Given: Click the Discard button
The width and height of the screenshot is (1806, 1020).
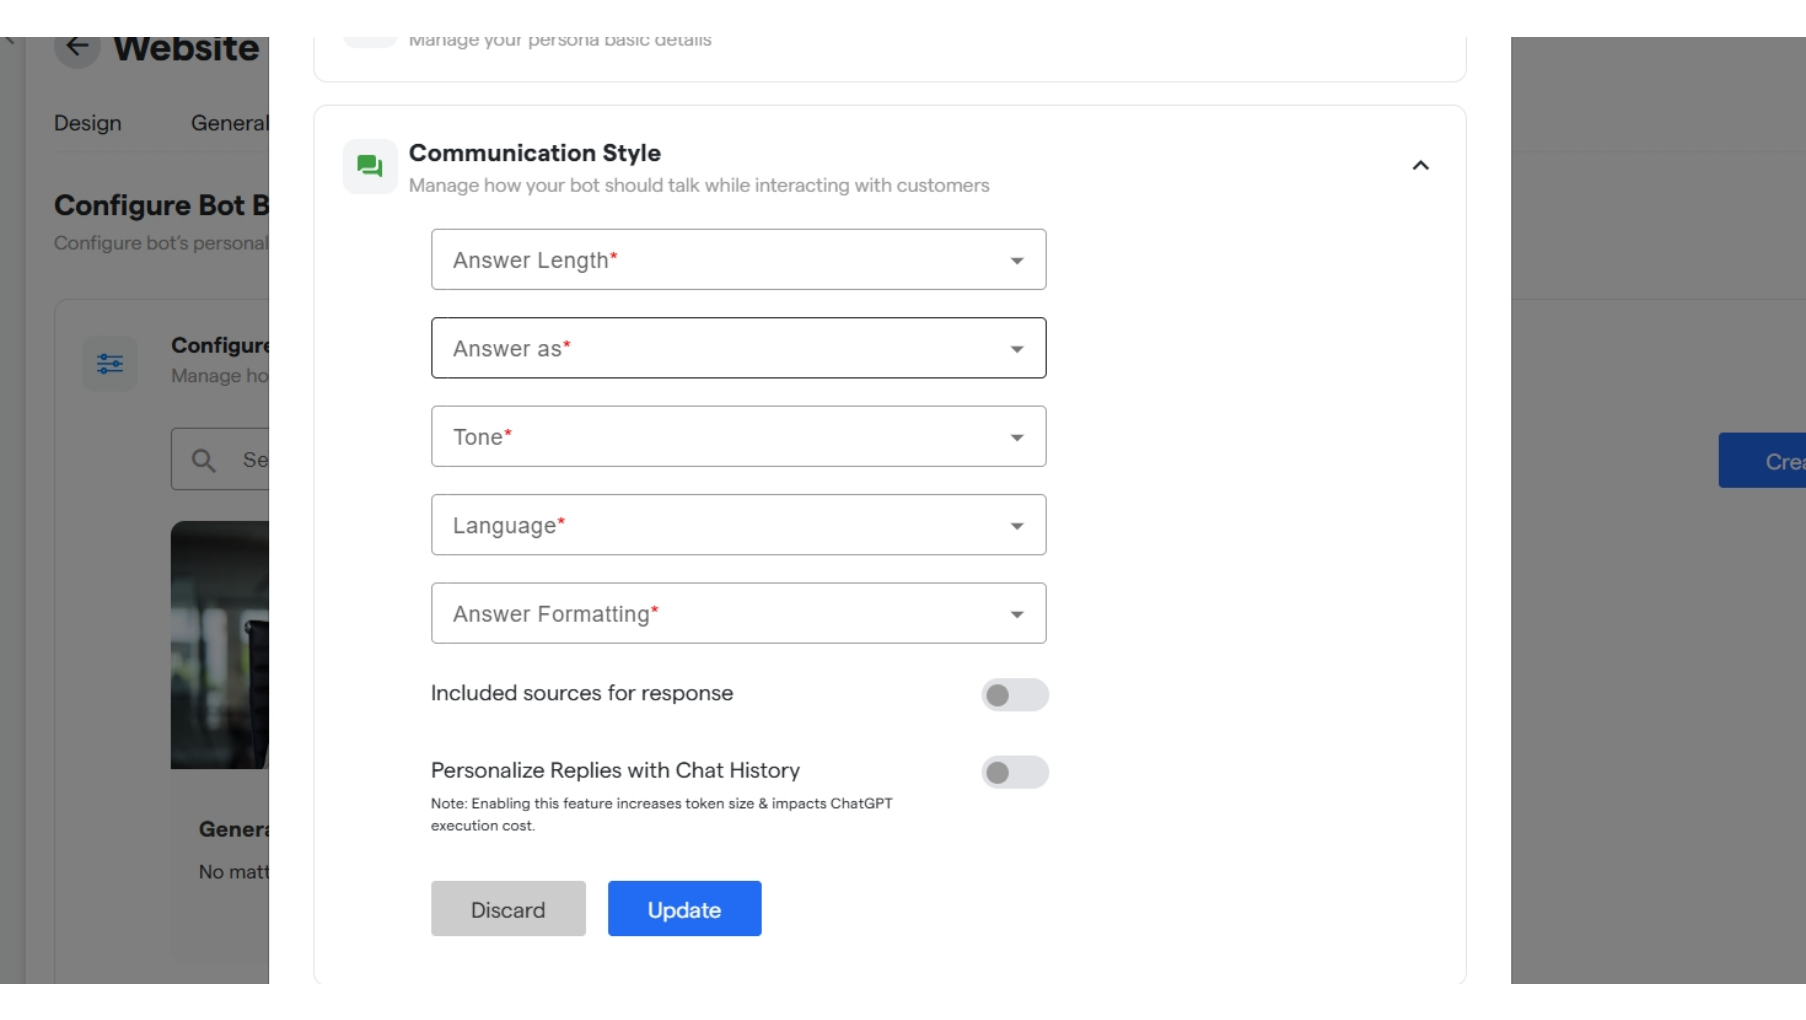Looking at the screenshot, I should pyautogui.click(x=508, y=909).
